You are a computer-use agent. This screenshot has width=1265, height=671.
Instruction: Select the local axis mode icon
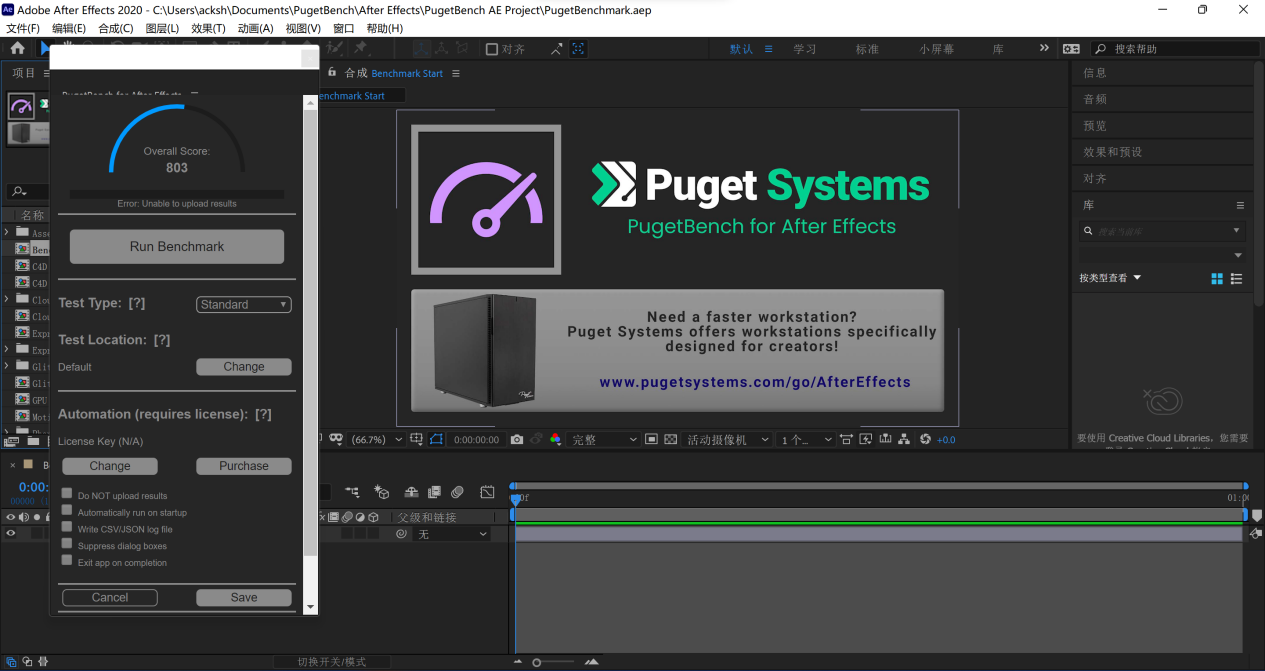[x=421, y=48]
